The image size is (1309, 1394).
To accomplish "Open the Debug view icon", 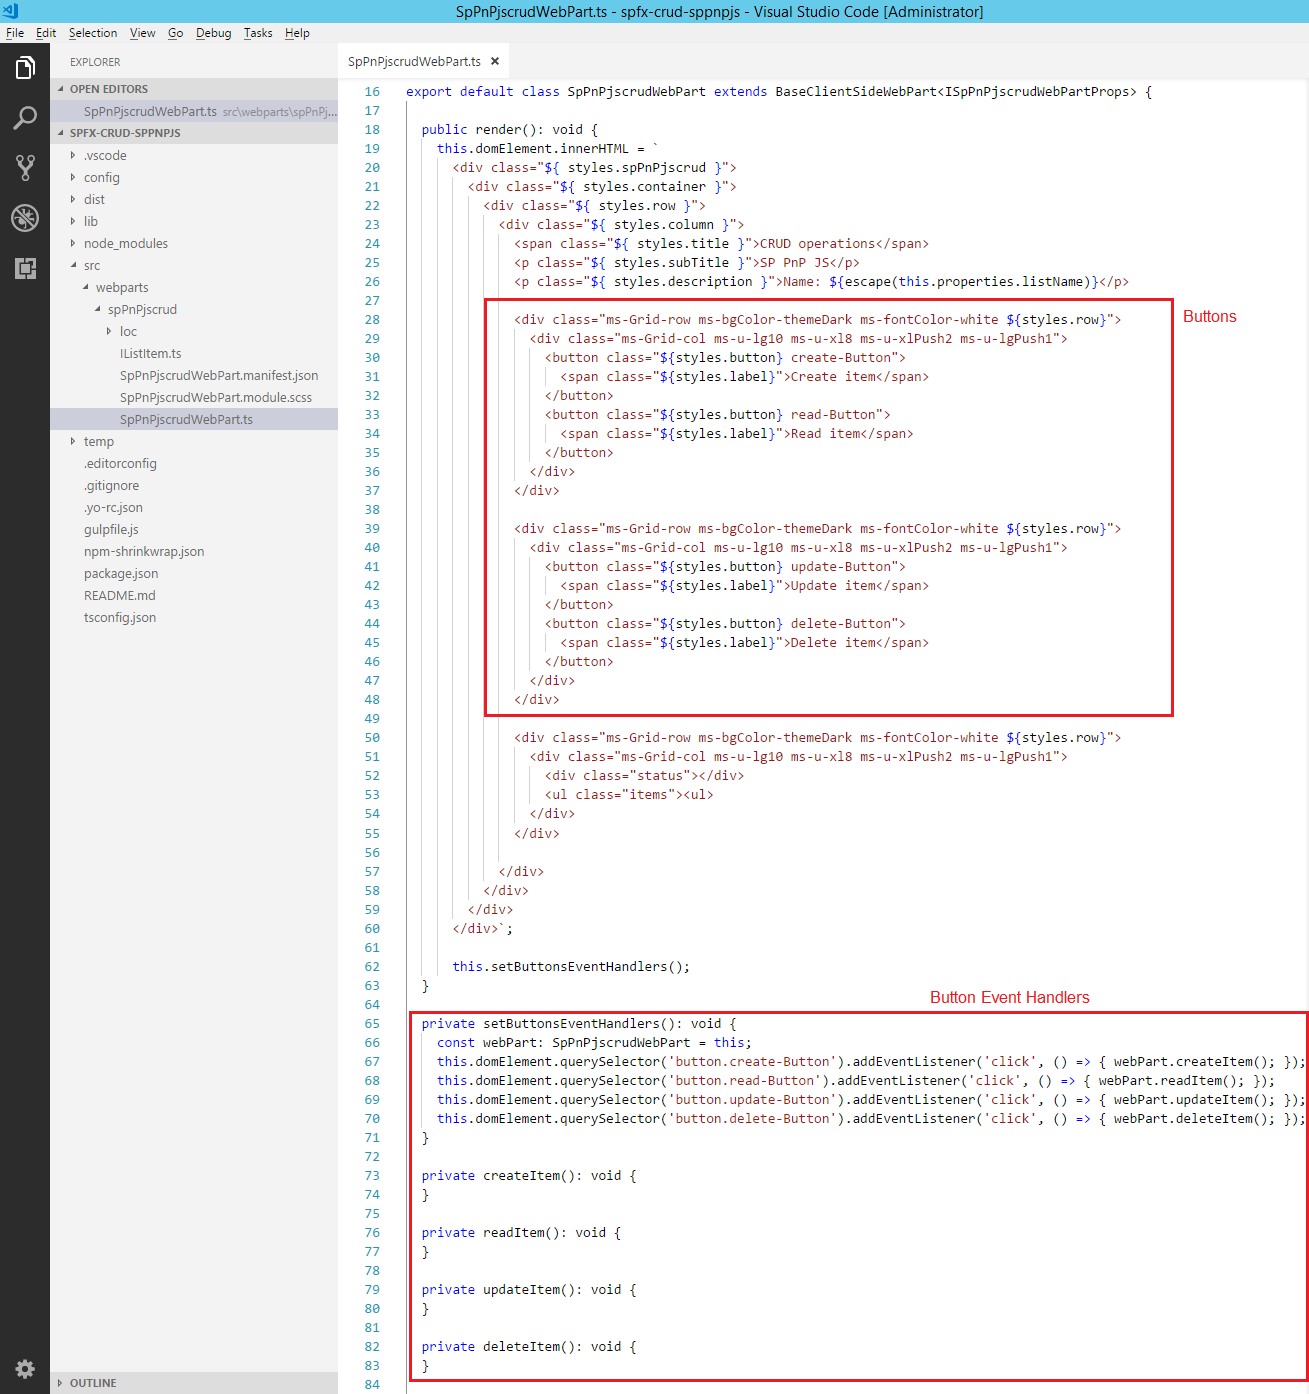I will [25, 218].
